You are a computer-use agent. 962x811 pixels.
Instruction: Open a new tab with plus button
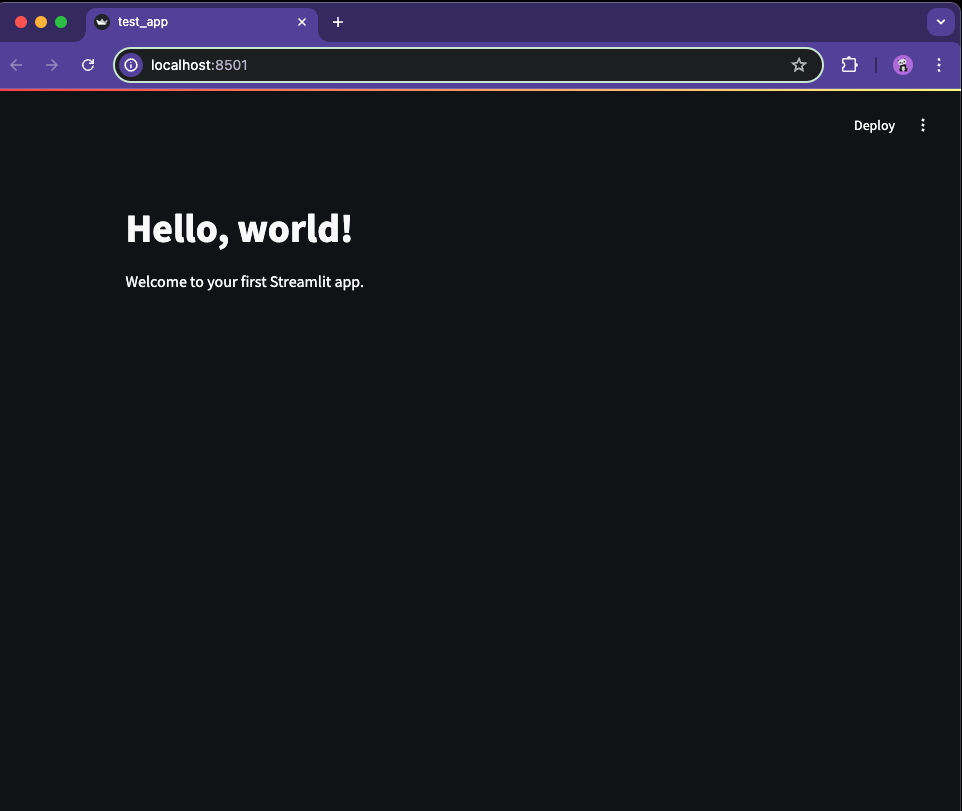point(337,22)
